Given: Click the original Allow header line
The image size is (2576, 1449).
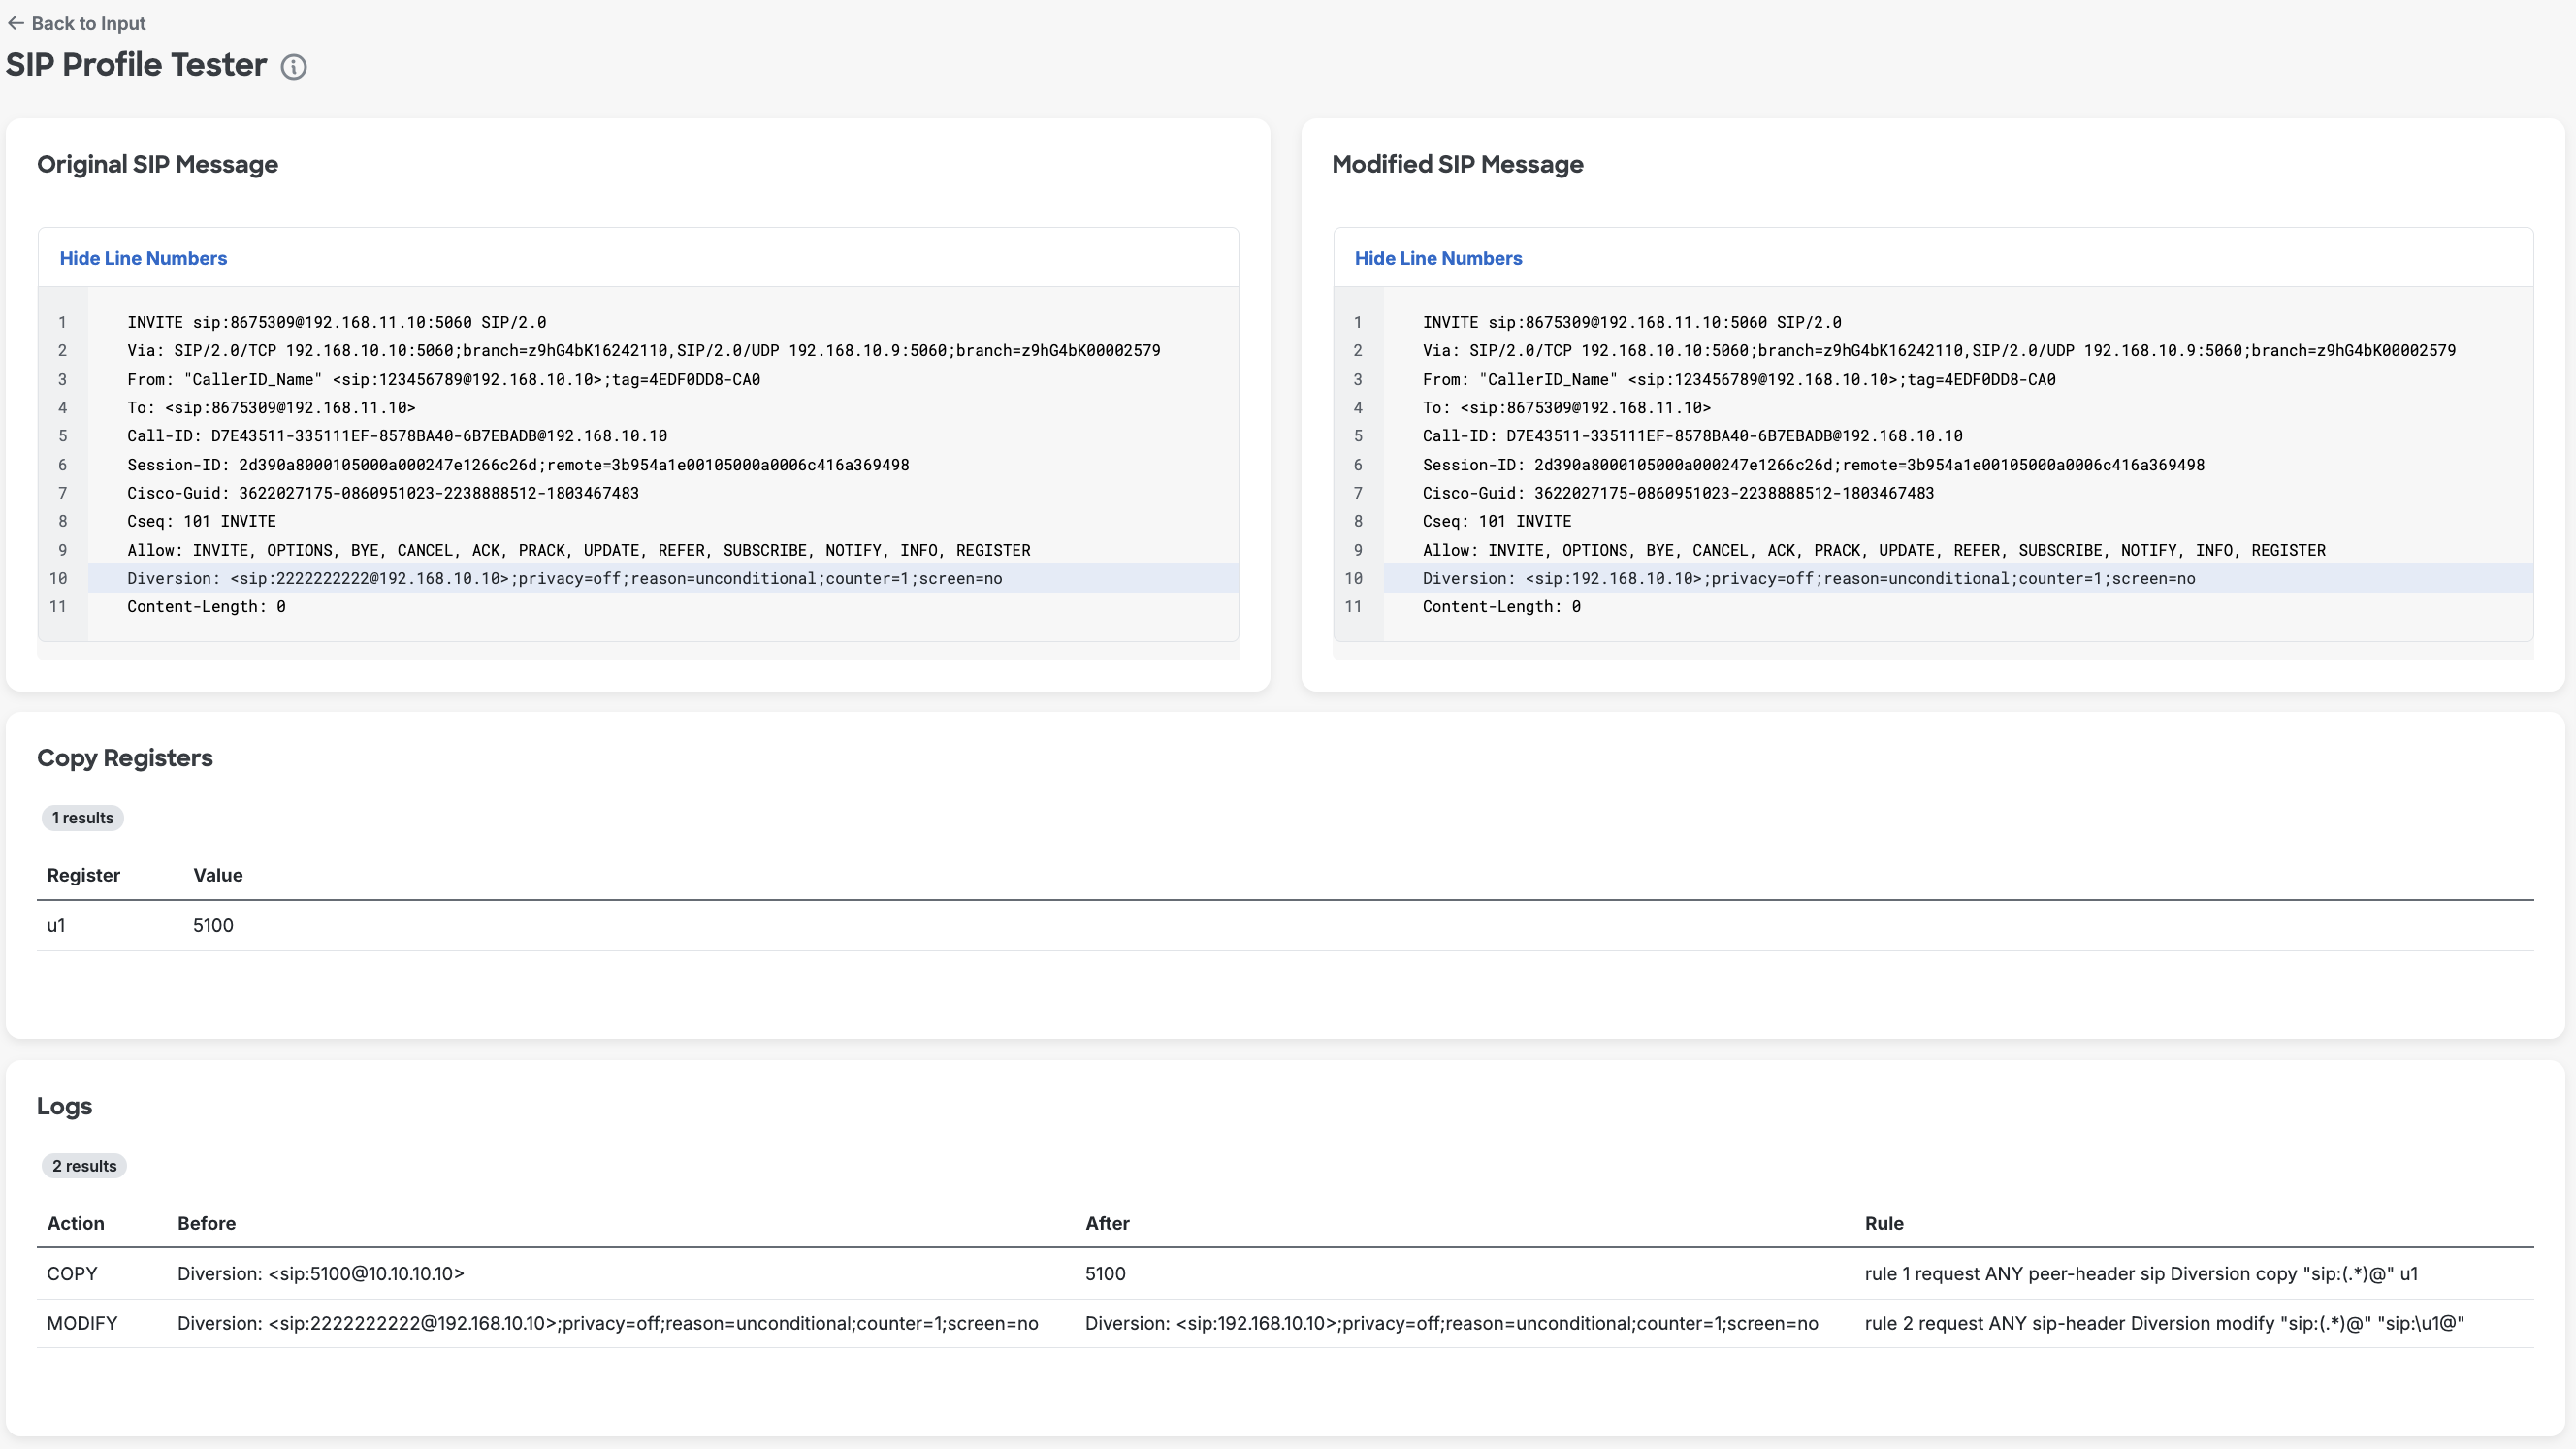Looking at the screenshot, I should [578, 550].
